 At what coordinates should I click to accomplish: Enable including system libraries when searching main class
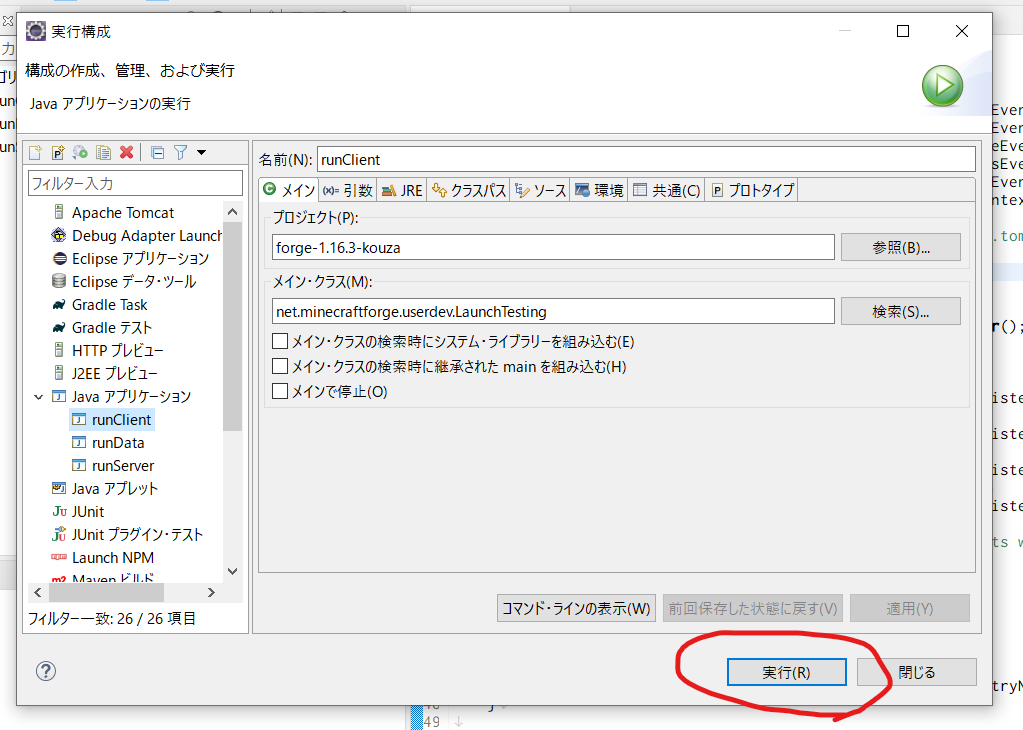pos(280,341)
